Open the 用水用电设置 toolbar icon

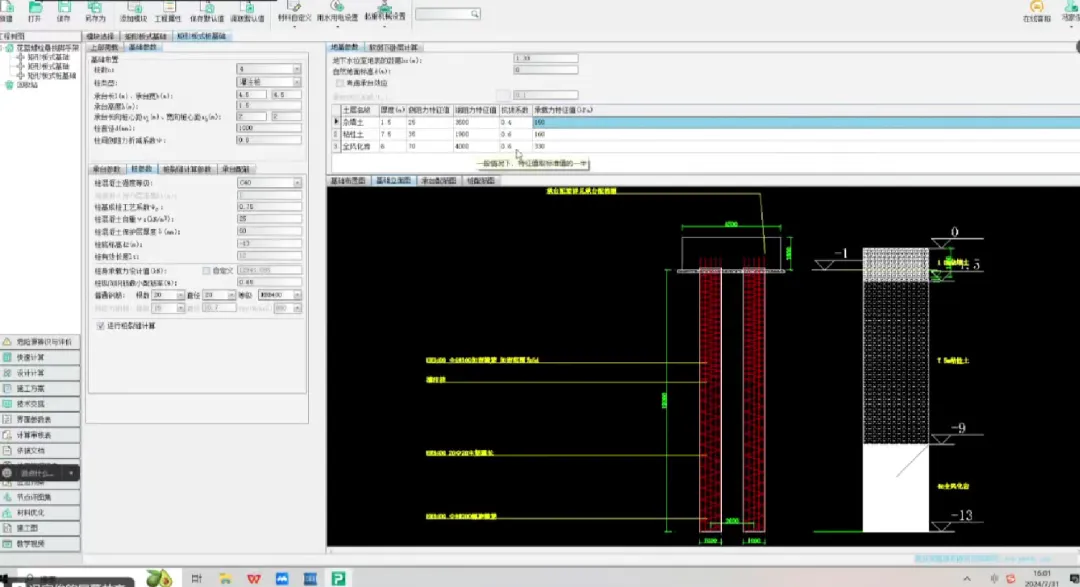pos(338,11)
